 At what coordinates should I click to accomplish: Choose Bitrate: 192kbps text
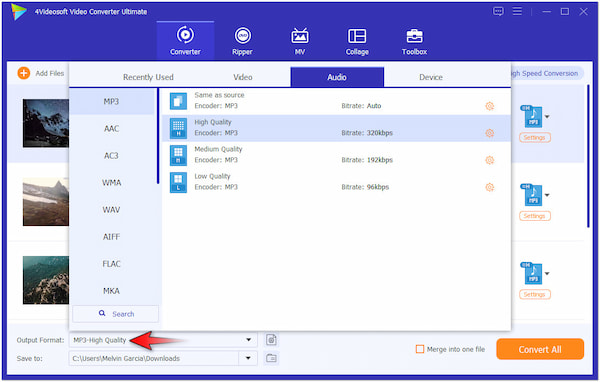[367, 160]
